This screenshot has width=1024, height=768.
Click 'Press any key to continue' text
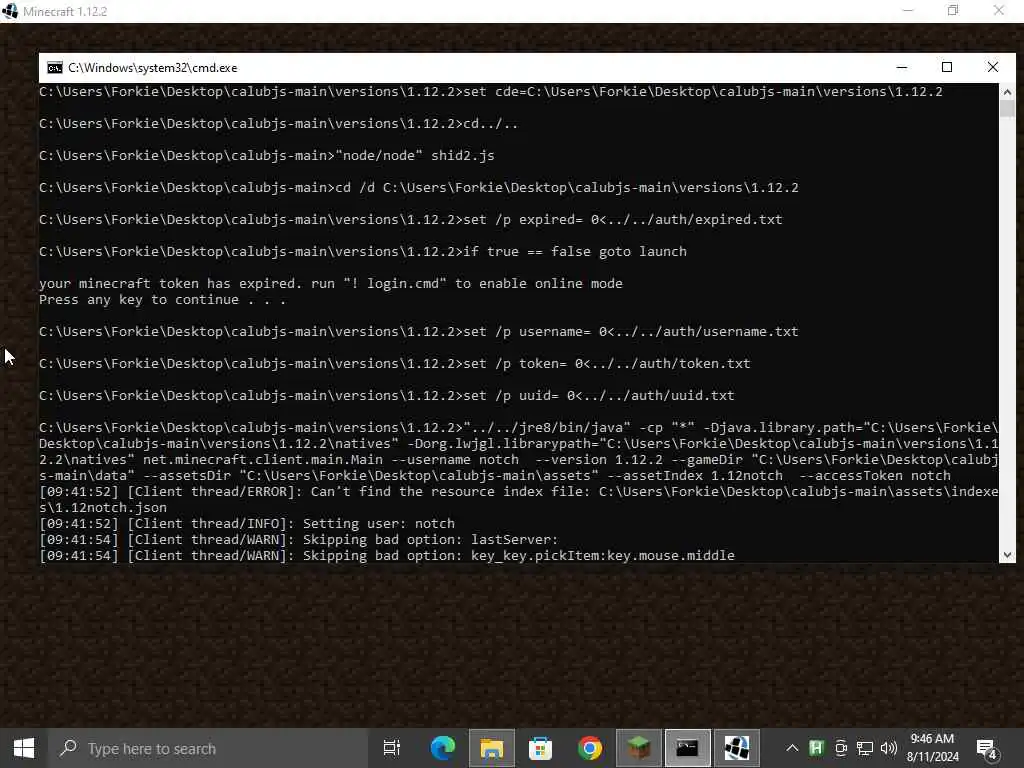pyautogui.click(x=162, y=300)
